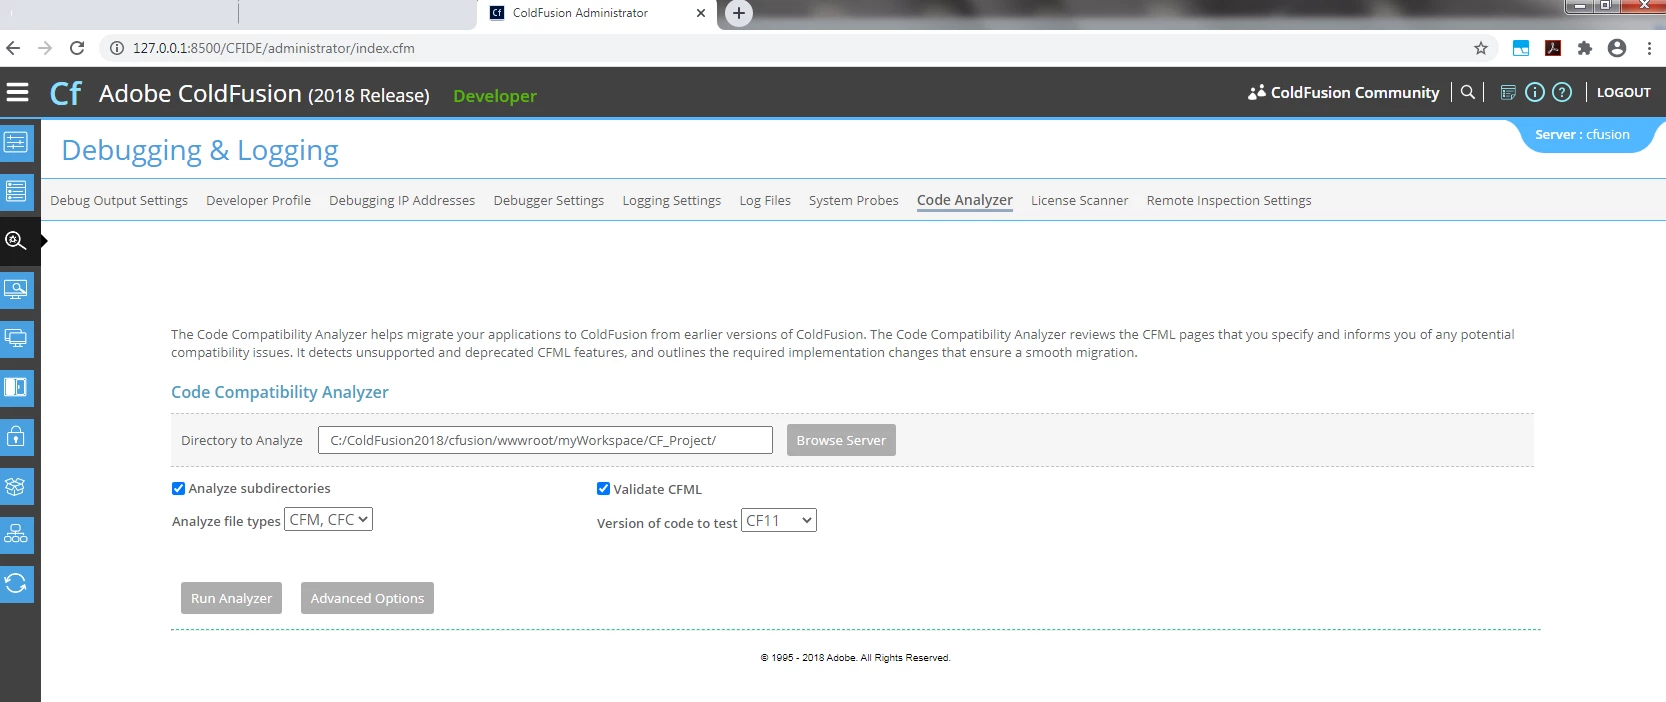
Task: Click the Cf ColdFusion logo
Action: tap(66, 94)
